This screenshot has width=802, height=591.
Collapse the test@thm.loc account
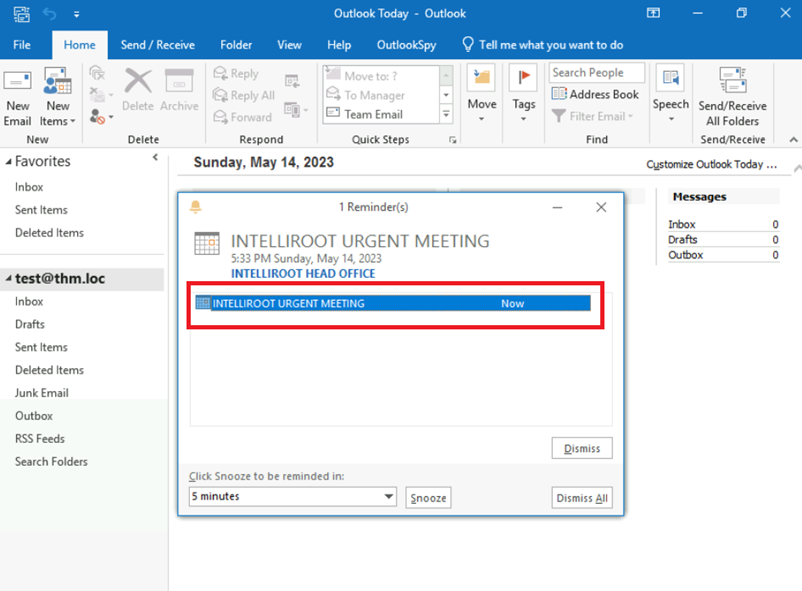pyautogui.click(x=8, y=278)
